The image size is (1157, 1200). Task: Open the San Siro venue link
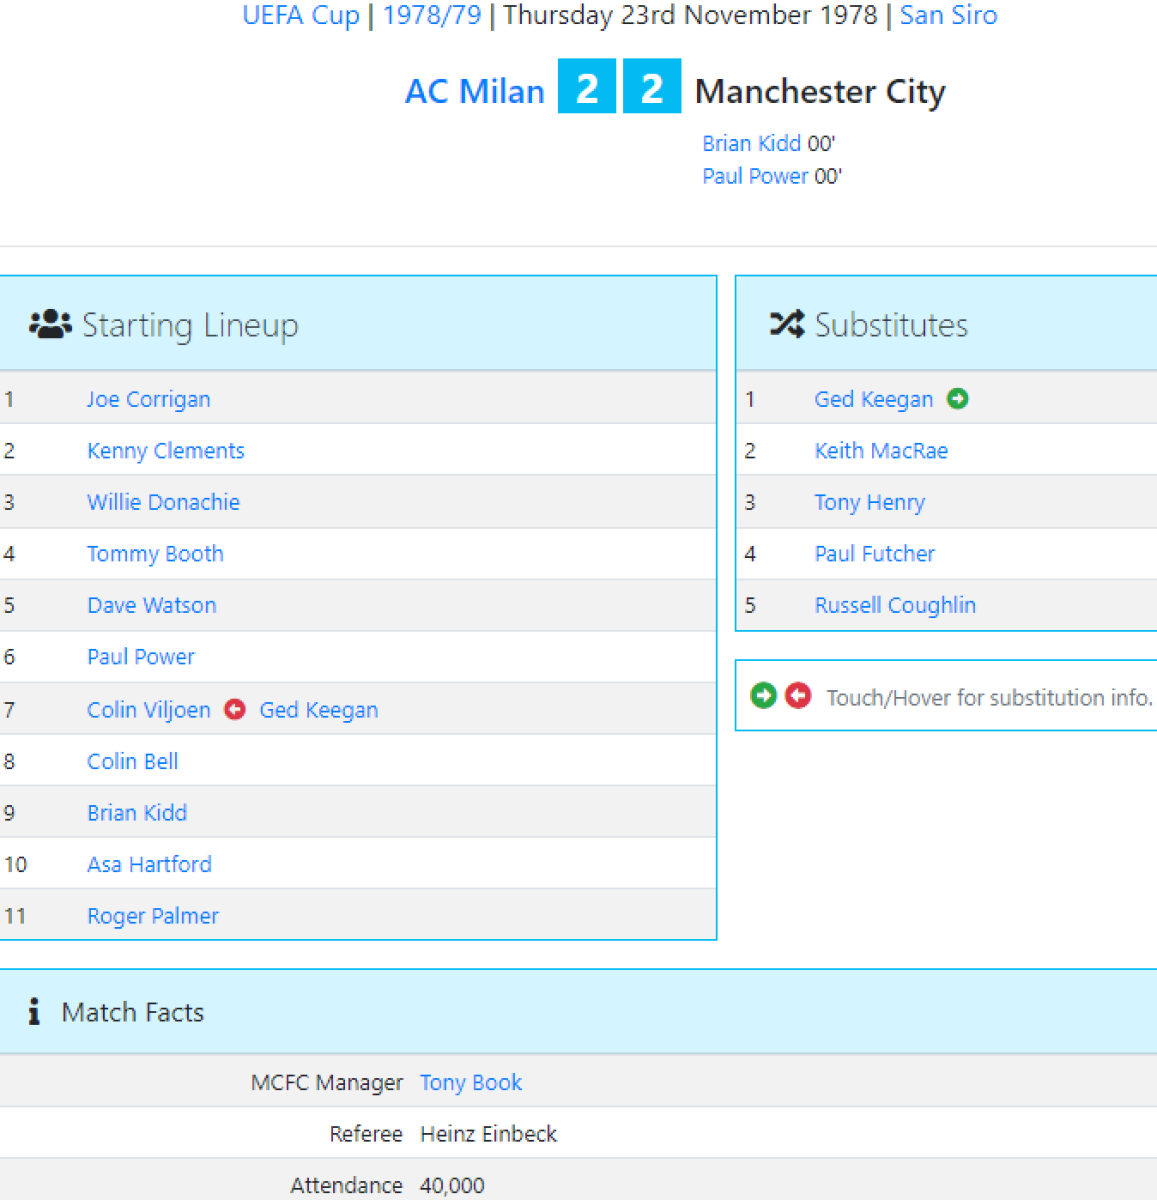[948, 15]
